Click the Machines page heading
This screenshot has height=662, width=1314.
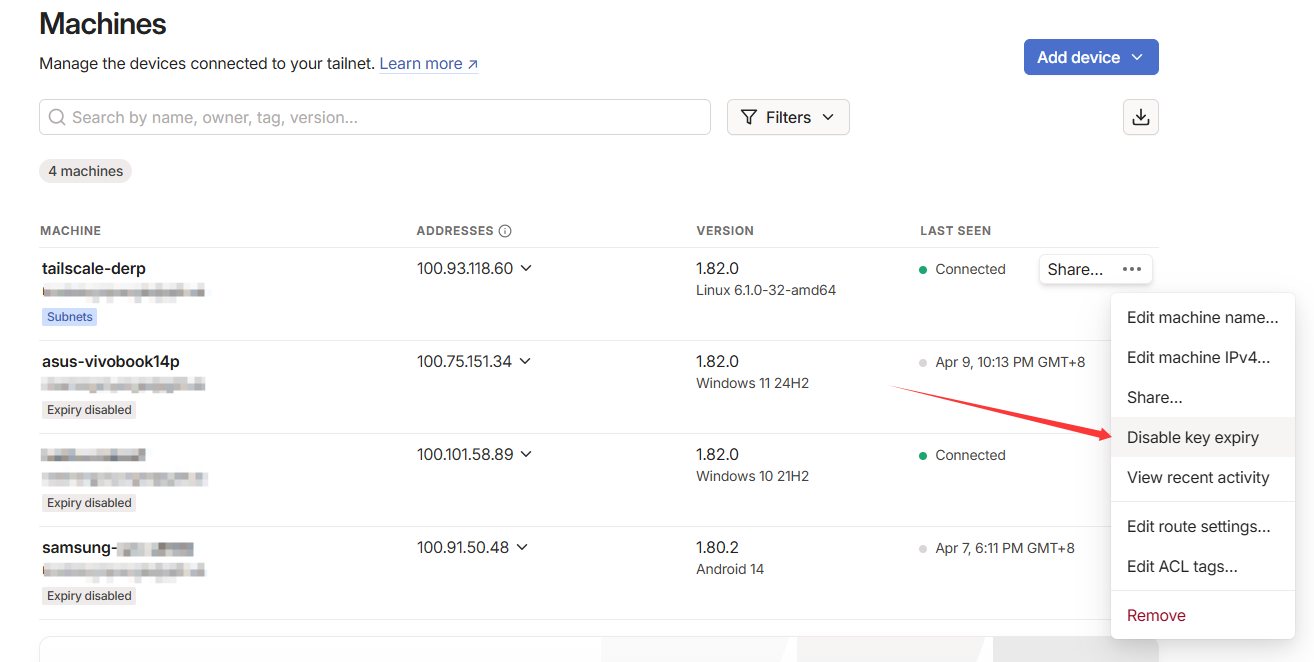103,23
